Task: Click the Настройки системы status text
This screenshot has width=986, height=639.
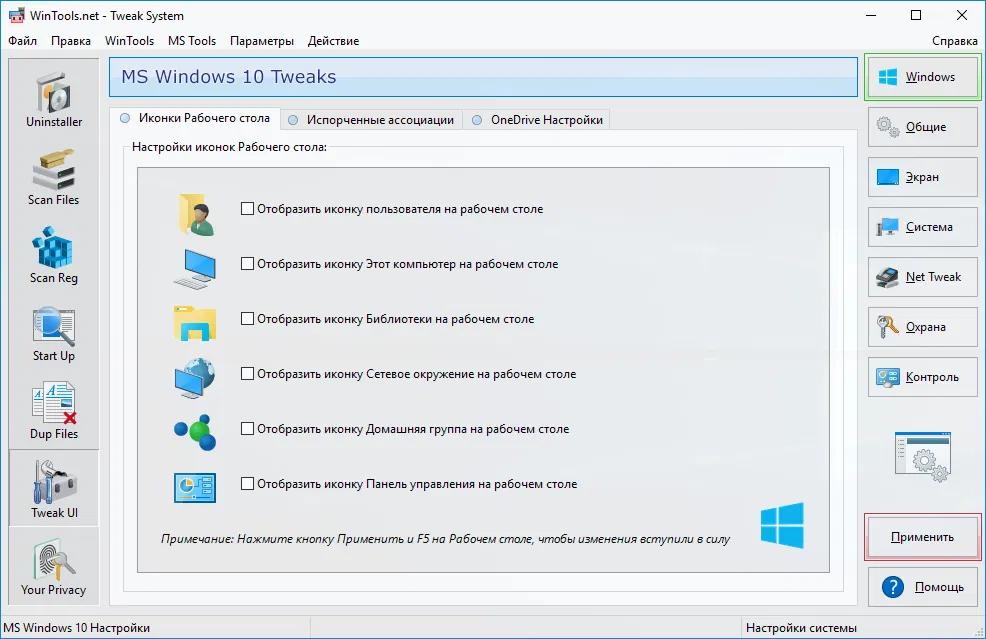Action: pyautogui.click(x=801, y=628)
